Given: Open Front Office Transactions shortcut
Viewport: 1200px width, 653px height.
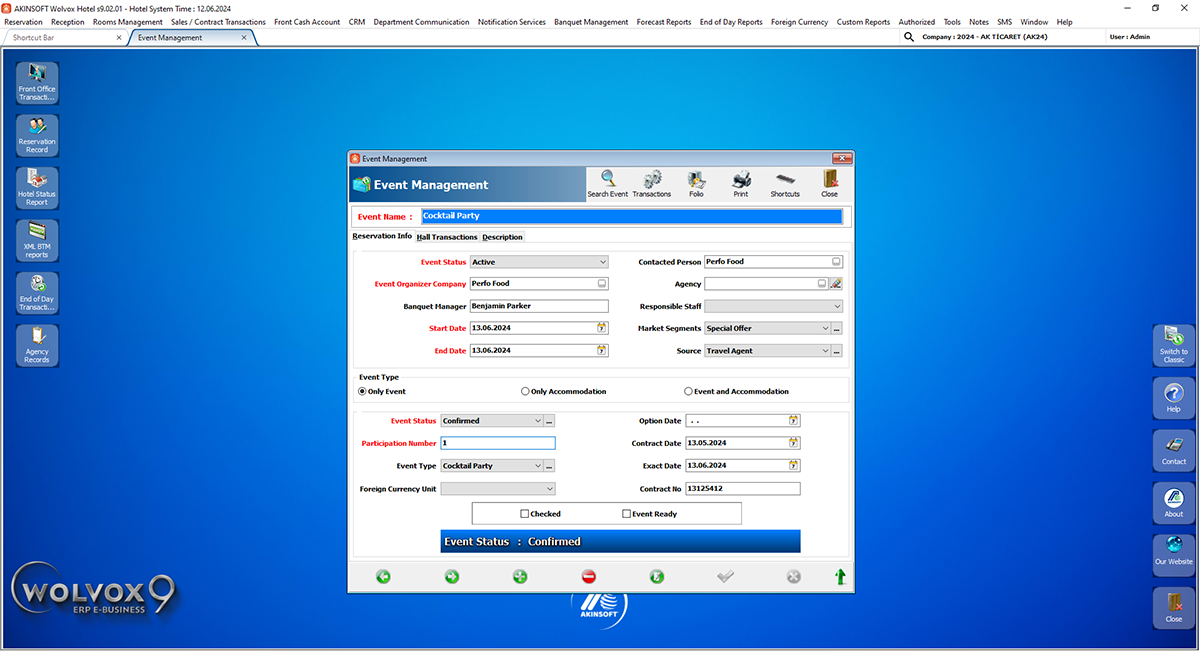Looking at the screenshot, I should click(37, 83).
